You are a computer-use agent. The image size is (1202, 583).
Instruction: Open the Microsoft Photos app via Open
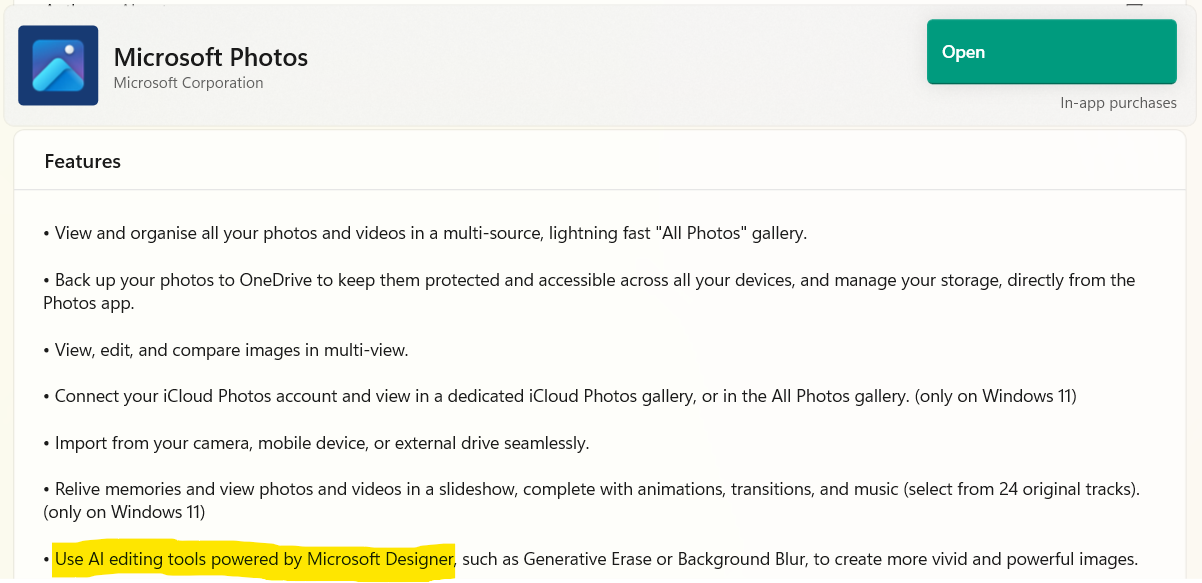tap(1051, 52)
